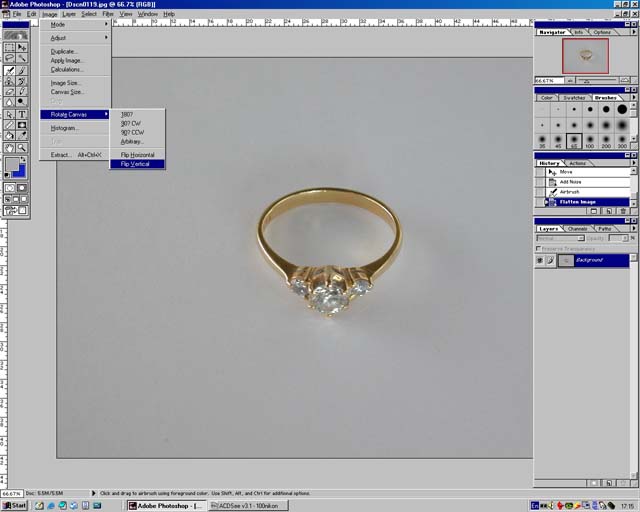Toggle Preserve Transparency checkbox

[x=538, y=249]
